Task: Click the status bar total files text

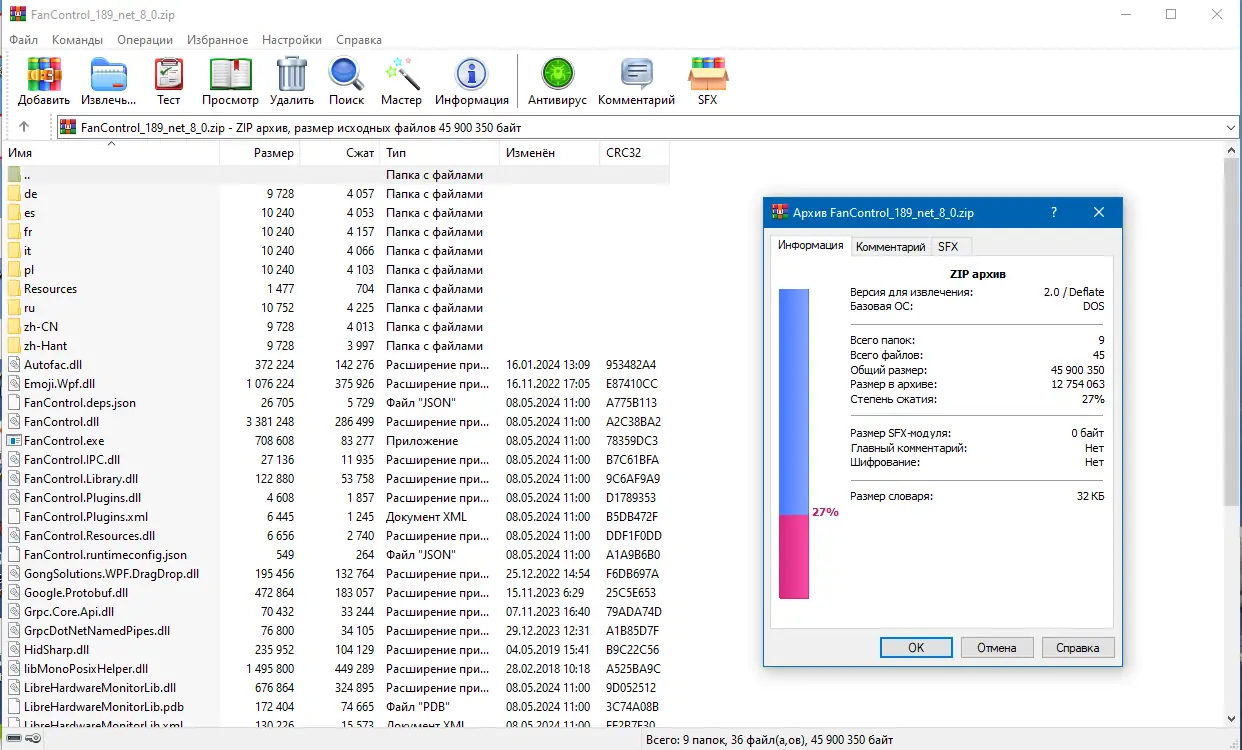Action: point(770,740)
